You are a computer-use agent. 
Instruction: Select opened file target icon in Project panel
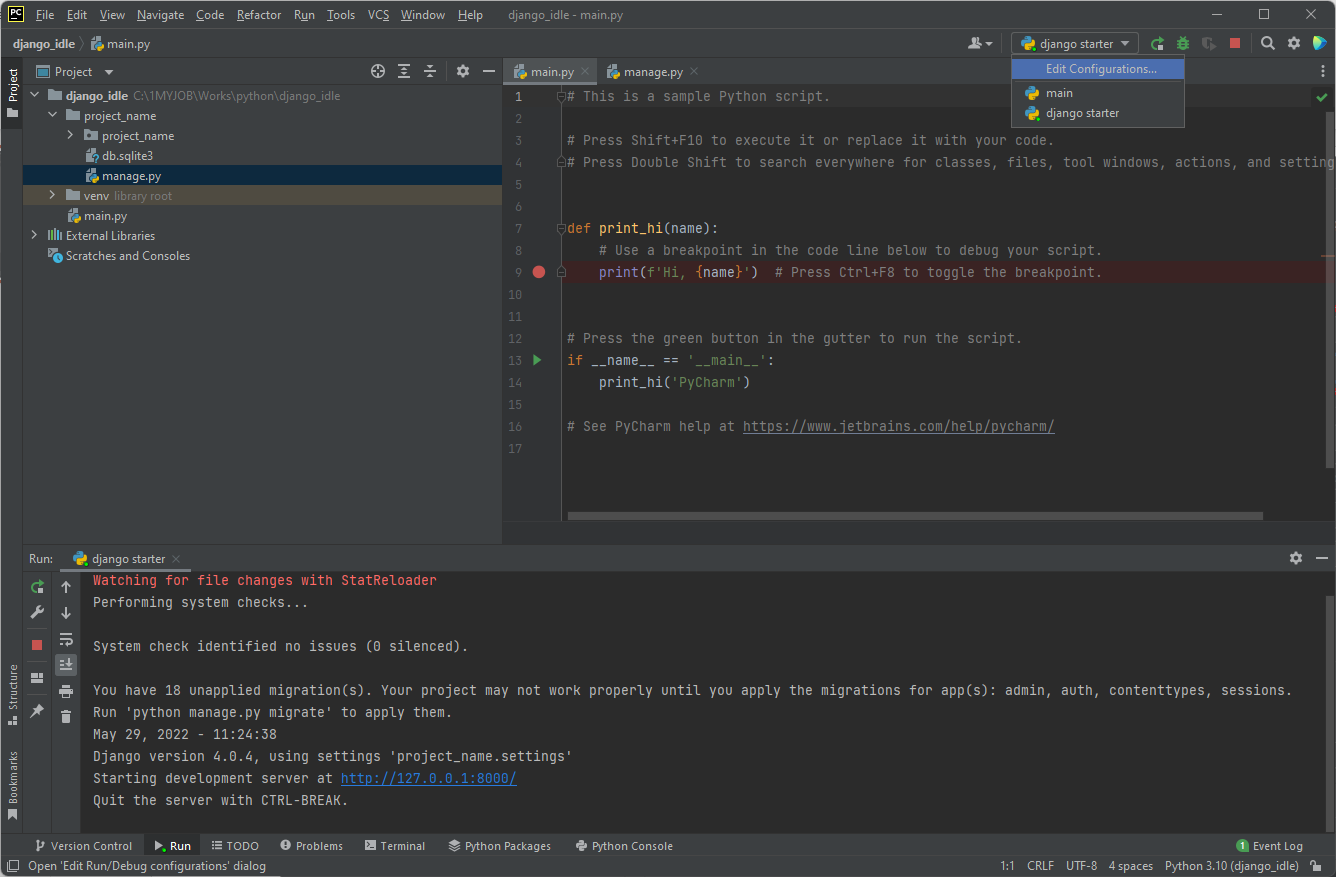pos(378,72)
